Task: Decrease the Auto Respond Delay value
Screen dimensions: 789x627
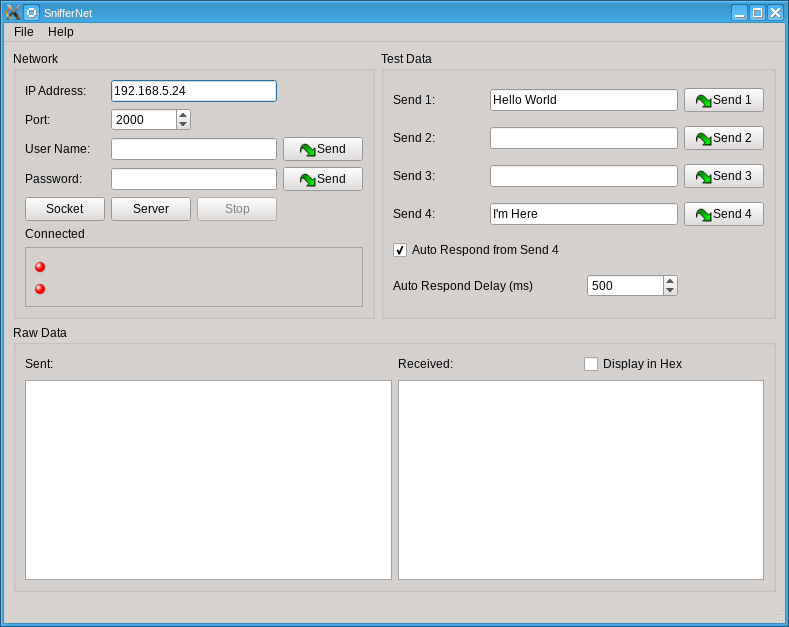Action: 670,290
